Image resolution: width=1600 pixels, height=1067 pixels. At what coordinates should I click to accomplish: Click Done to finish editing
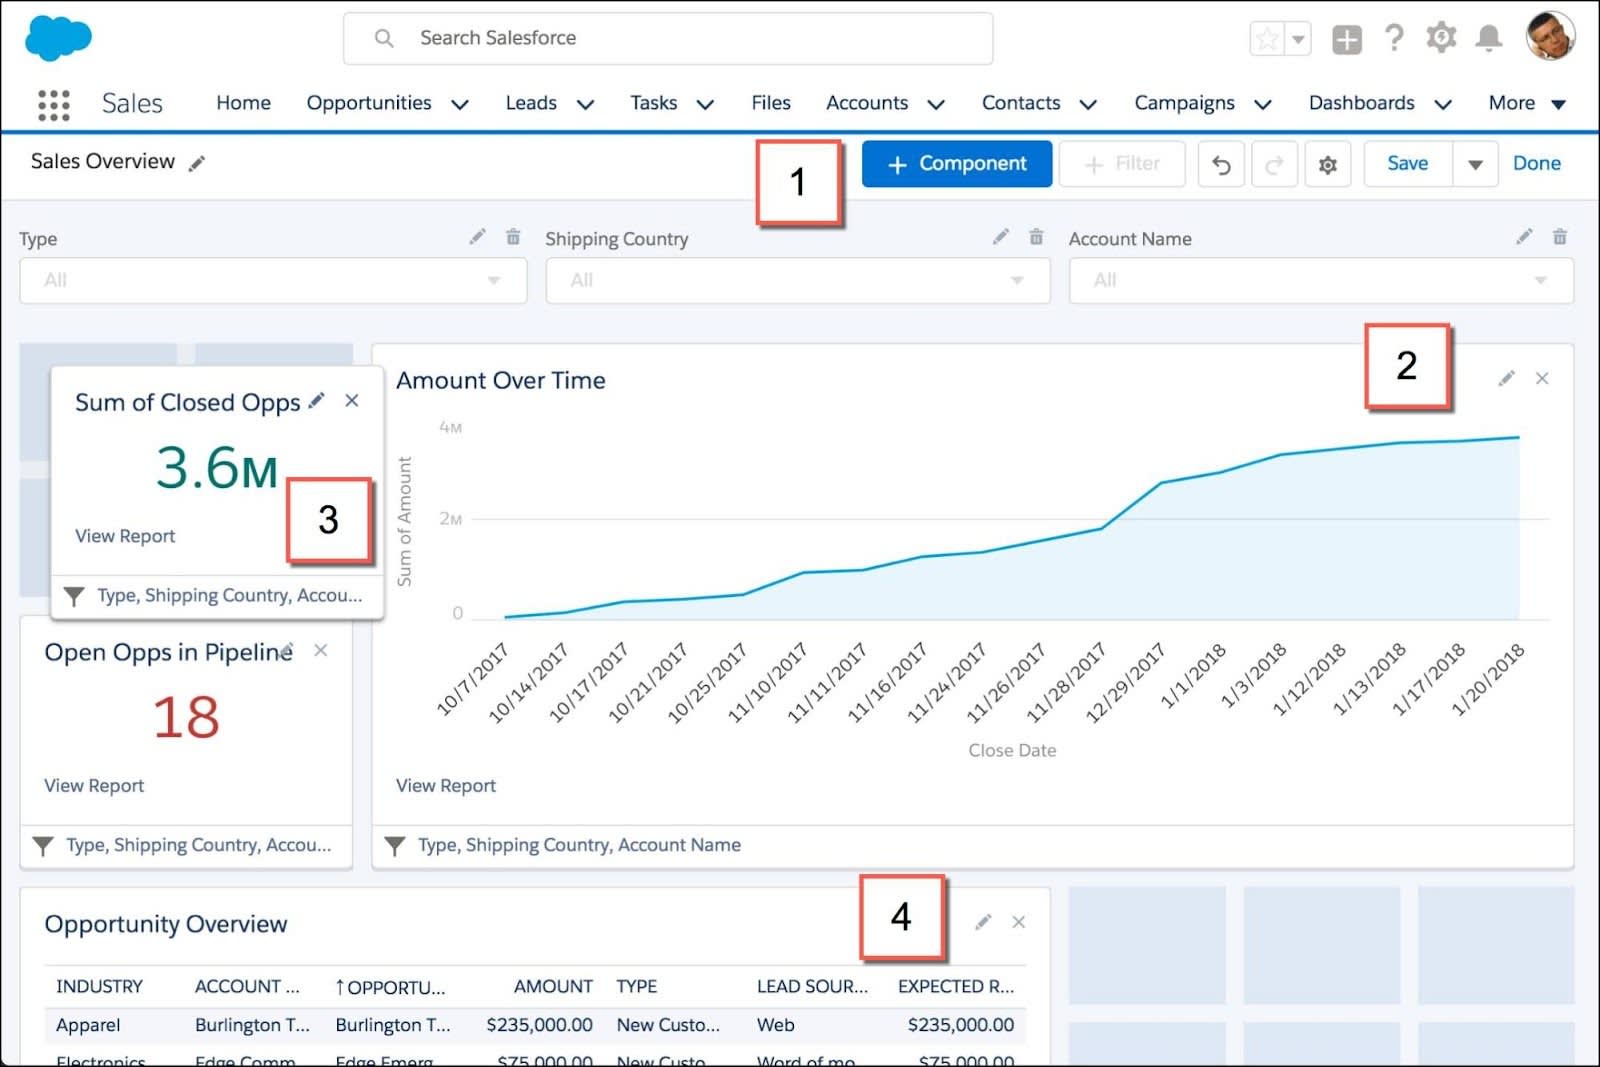point(1537,163)
